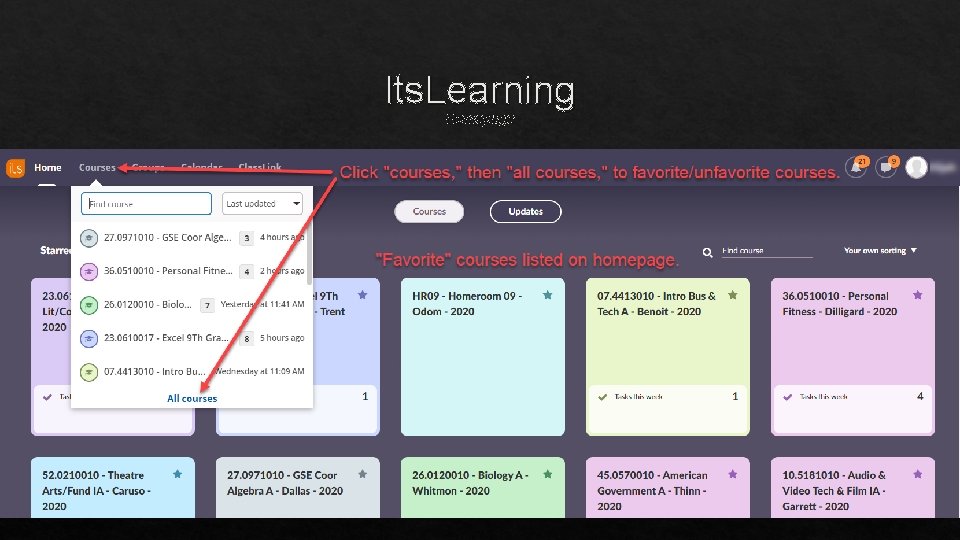This screenshot has width=960, height=540.
Task: Click the Find course search field on homepage
Action: point(767,251)
